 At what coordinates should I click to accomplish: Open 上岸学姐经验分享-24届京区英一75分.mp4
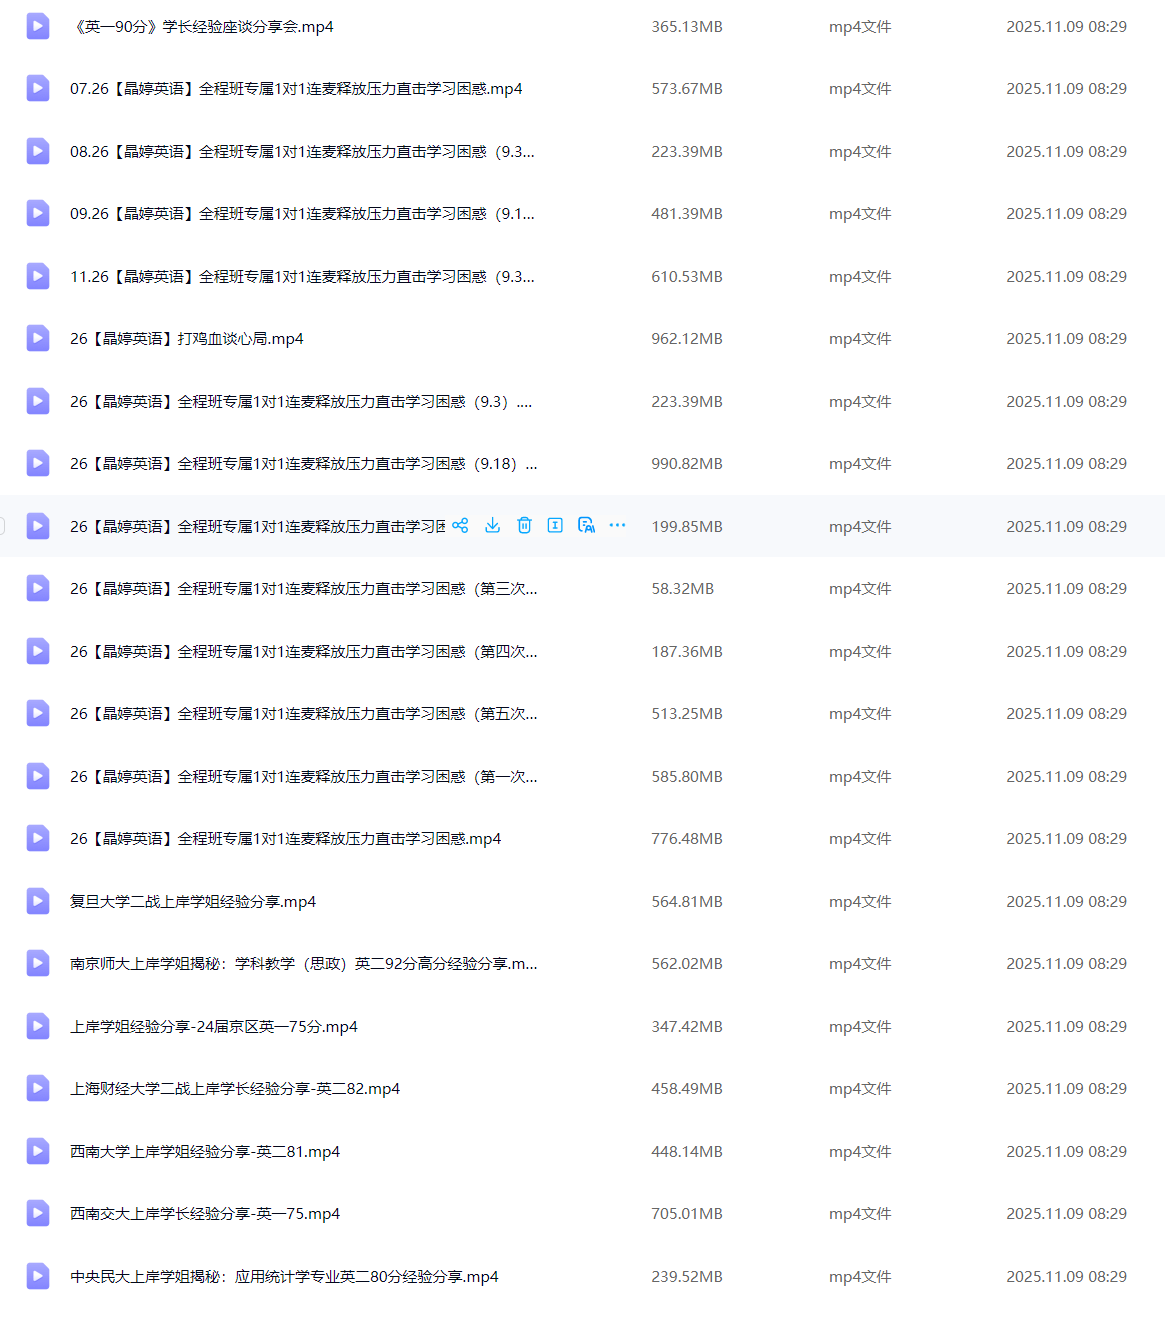[214, 1027]
